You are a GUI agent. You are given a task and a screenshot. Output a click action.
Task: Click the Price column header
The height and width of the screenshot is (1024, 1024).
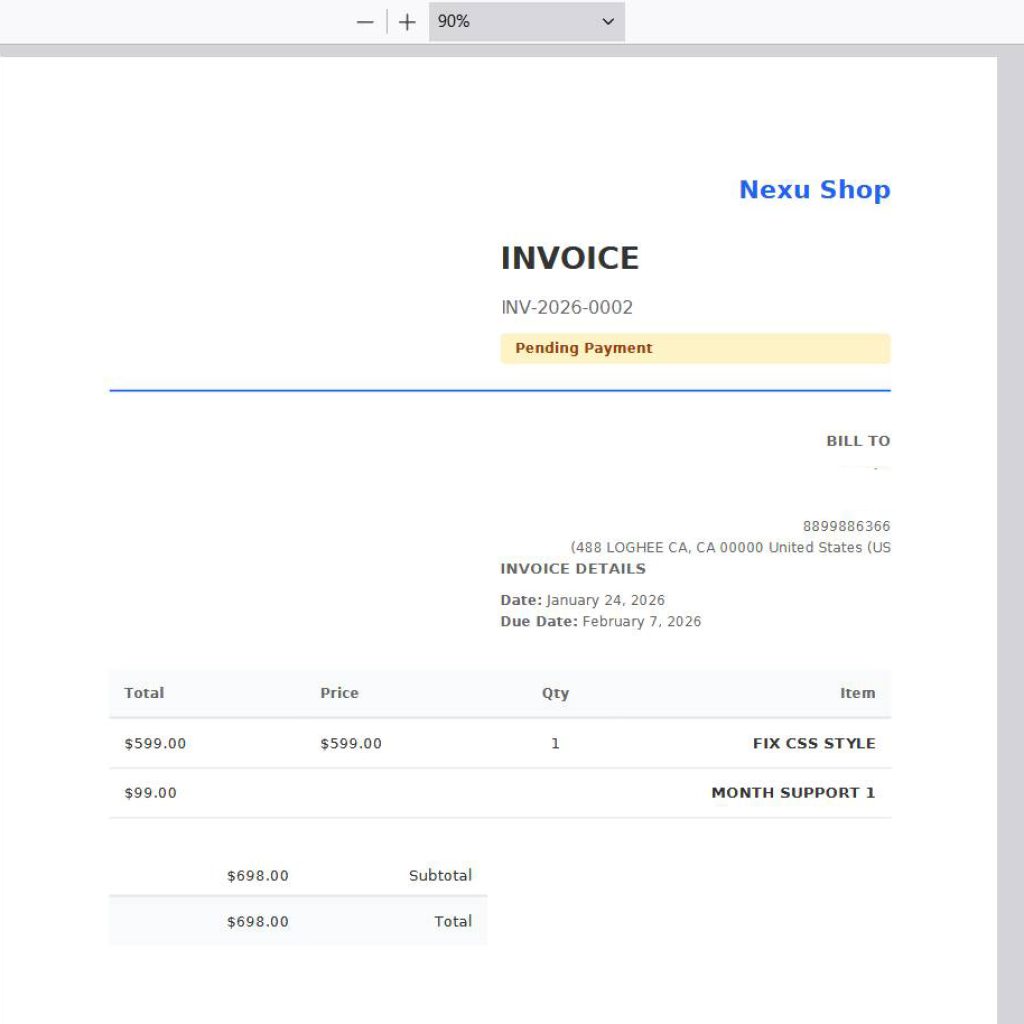[339, 693]
